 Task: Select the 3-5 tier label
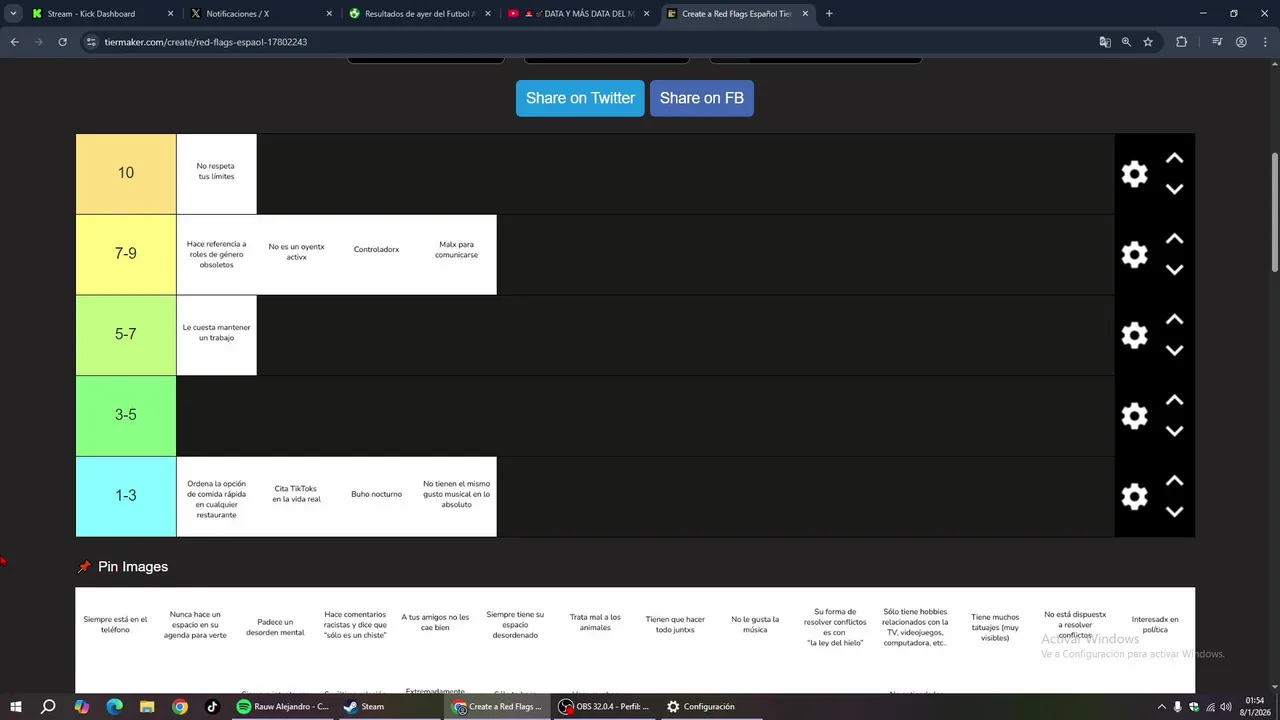(x=126, y=416)
